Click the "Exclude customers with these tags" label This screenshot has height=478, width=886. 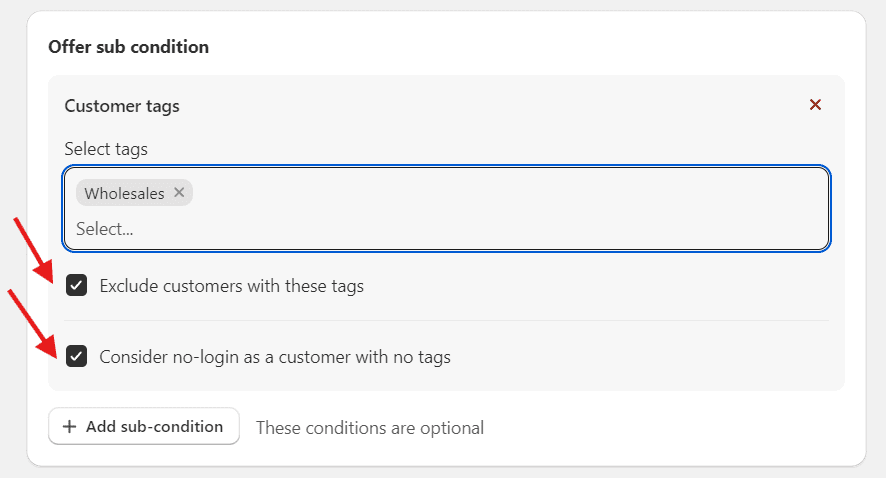pyautogui.click(x=231, y=286)
